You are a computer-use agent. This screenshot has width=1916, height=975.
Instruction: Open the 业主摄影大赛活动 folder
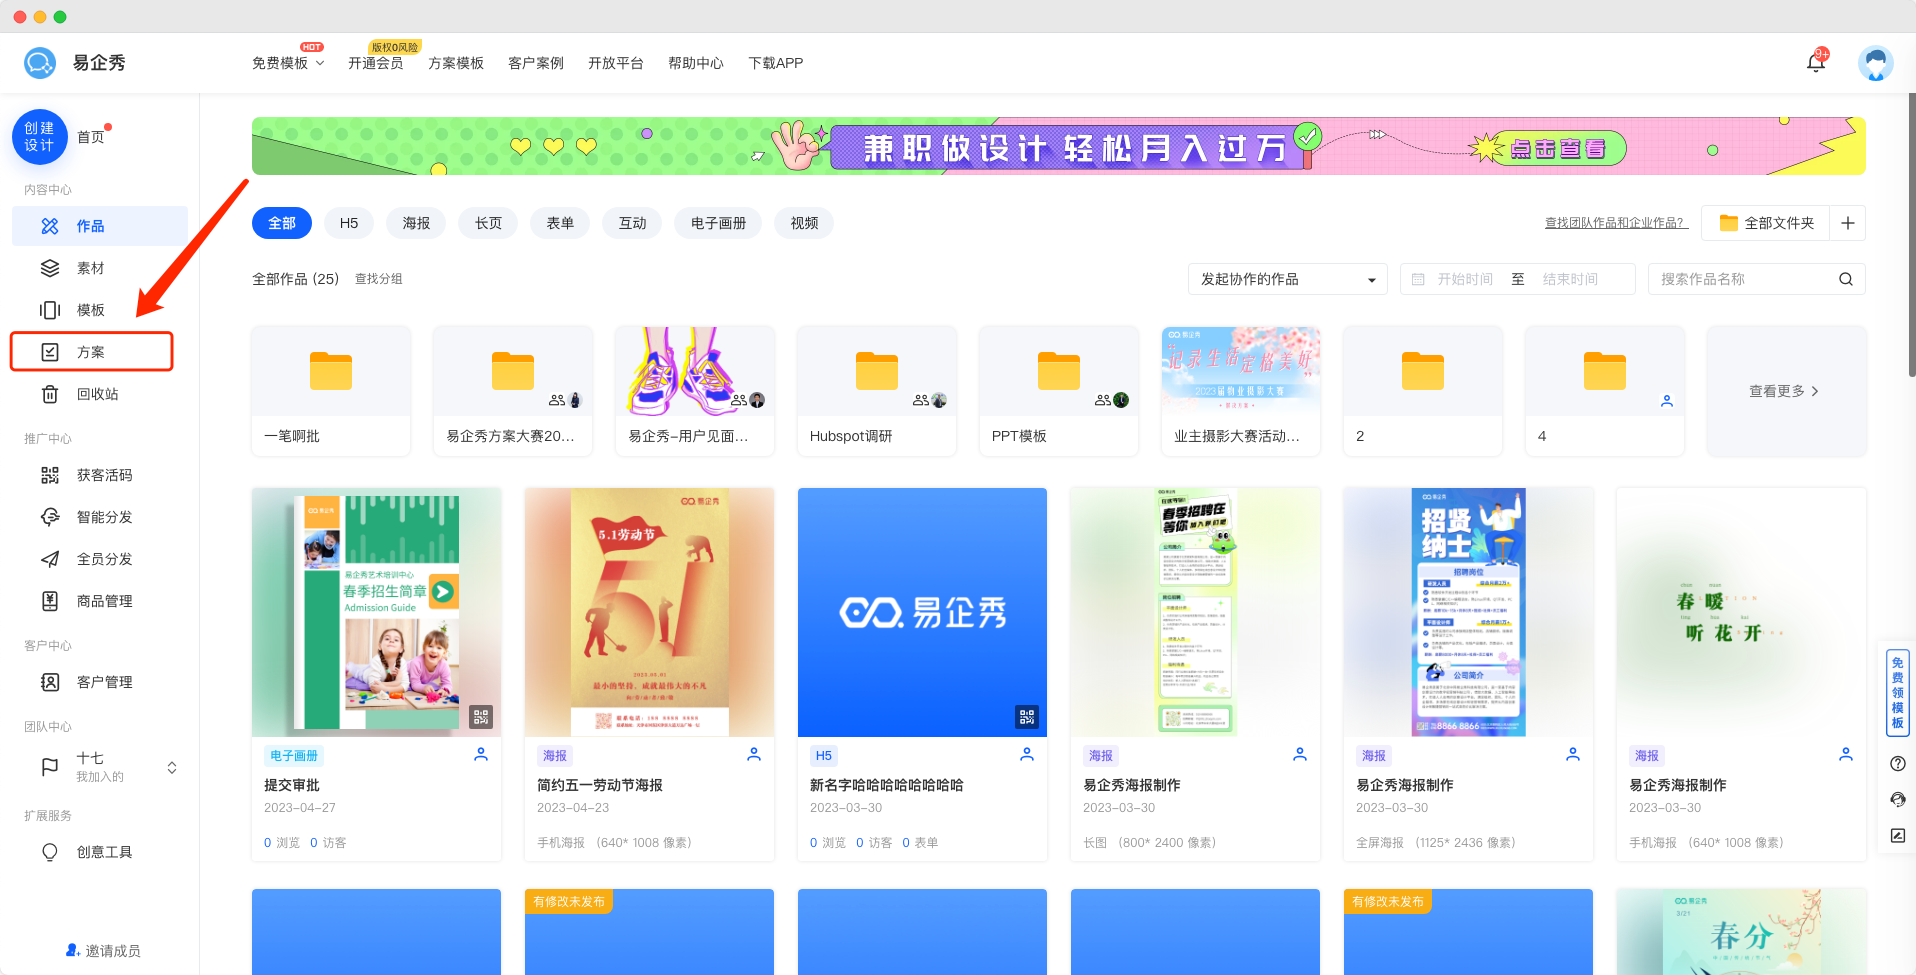point(1241,390)
